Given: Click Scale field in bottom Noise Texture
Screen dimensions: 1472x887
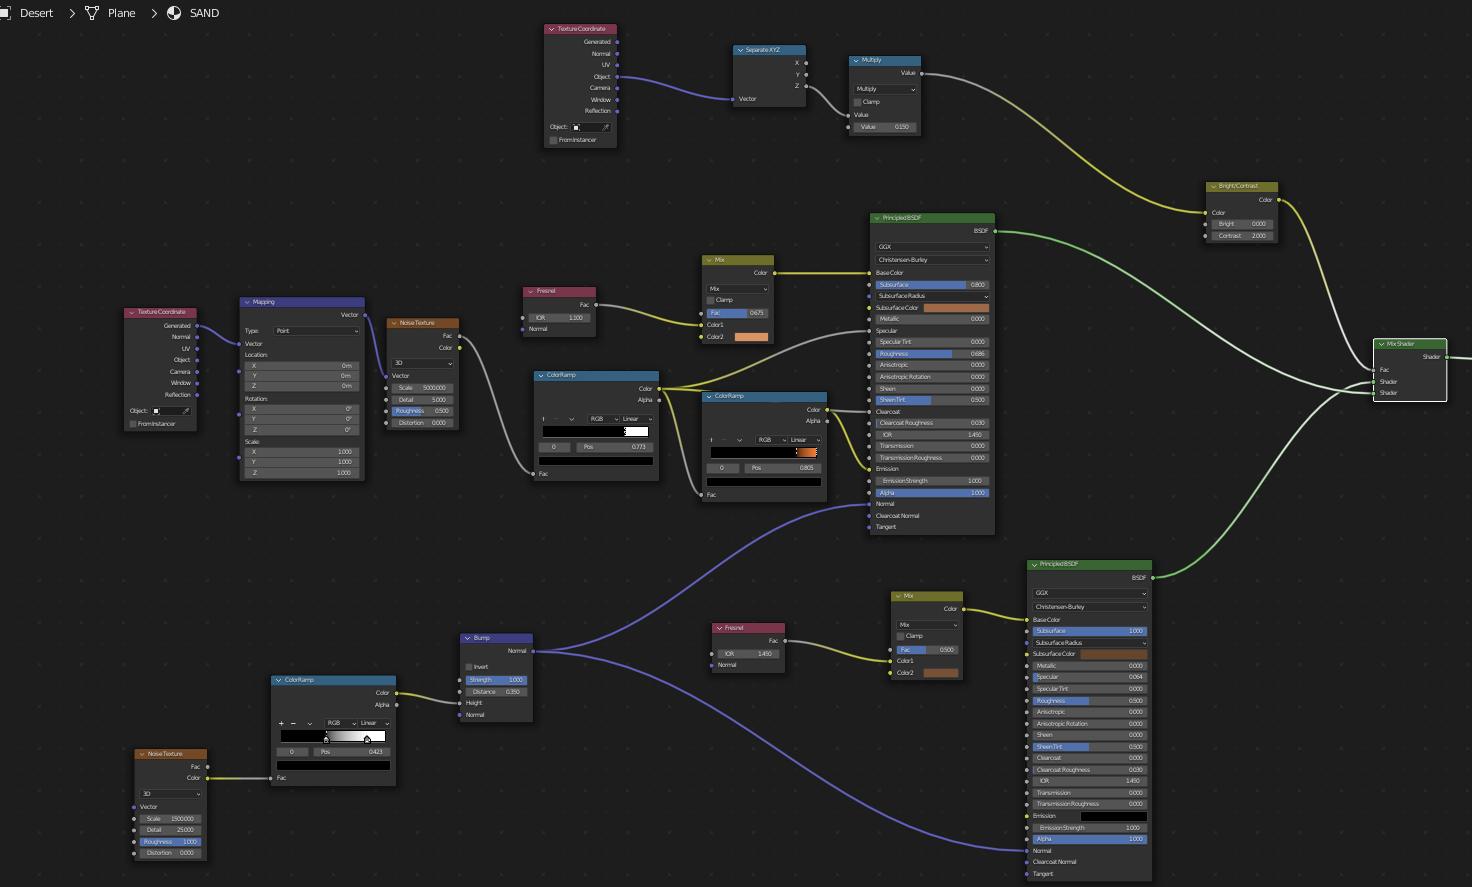Looking at the screenshot, I should pos(171,818).
